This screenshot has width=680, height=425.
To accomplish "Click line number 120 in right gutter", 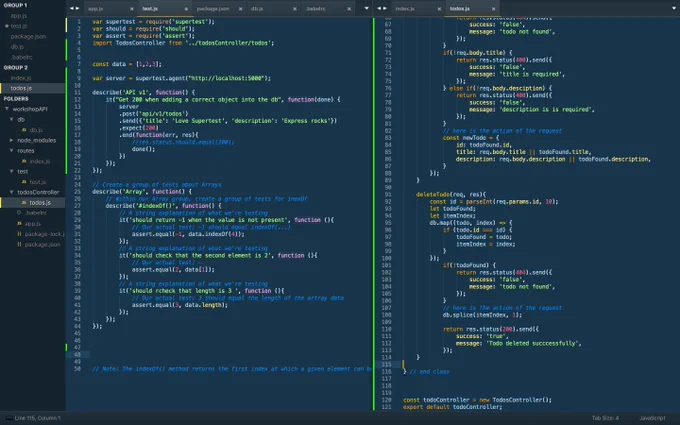I will coord(386,400).
